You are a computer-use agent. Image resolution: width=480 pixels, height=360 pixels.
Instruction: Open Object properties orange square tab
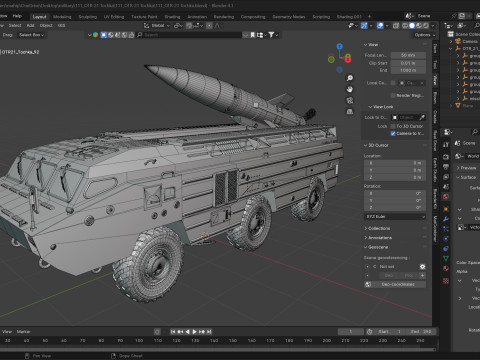(446, 209)
